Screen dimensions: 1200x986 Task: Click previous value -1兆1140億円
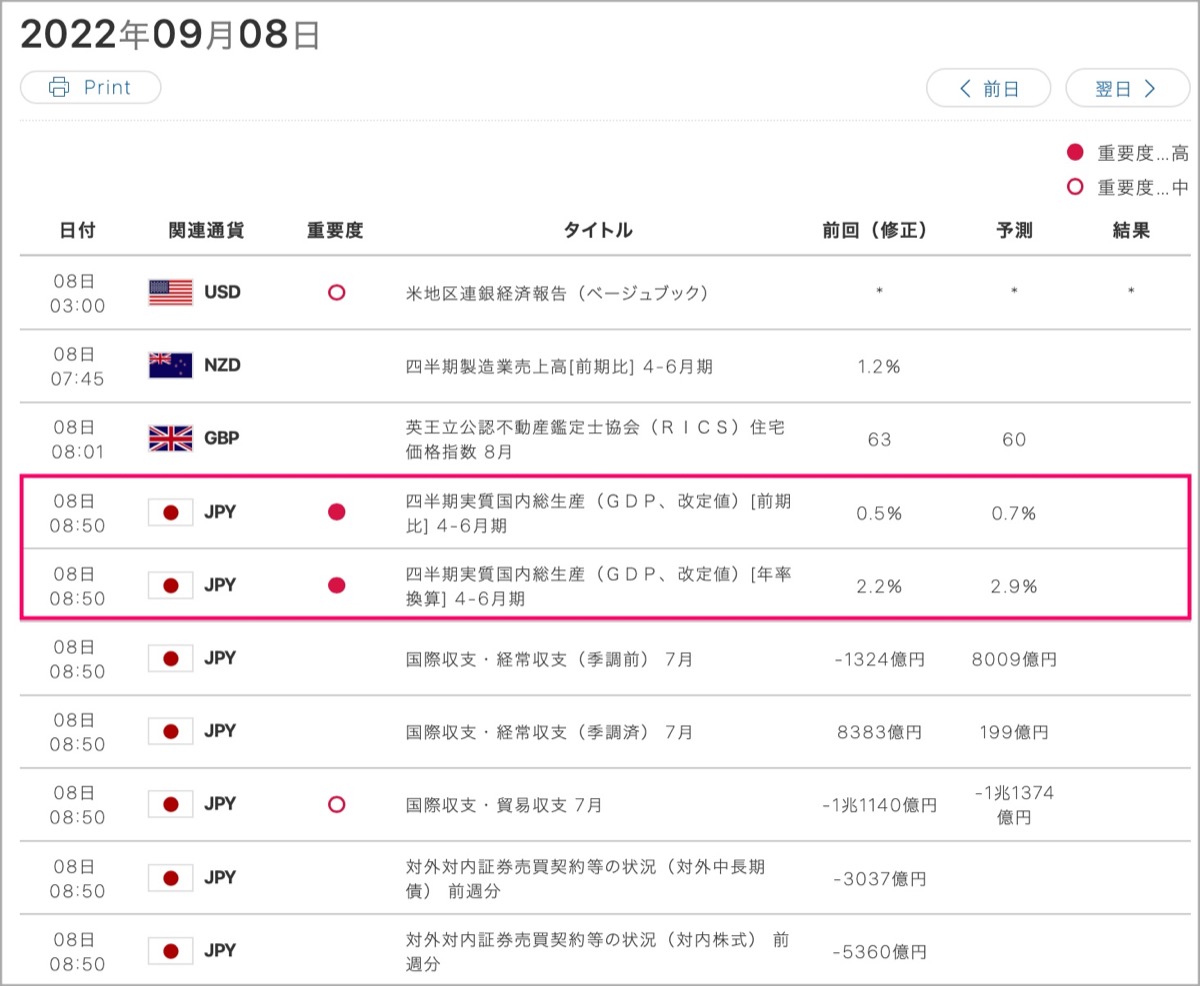(x=879, y=806)
